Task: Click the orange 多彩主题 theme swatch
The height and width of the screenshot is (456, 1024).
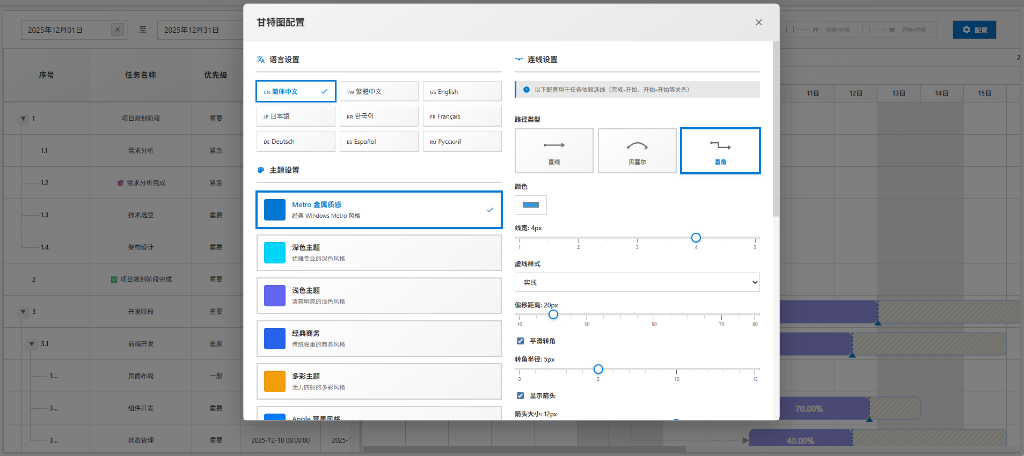Action: click(275, 381)
